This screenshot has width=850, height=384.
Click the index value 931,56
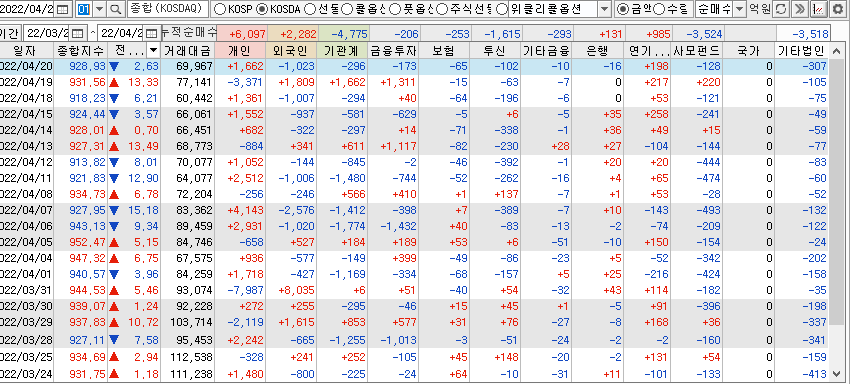[x=88, y=82]
